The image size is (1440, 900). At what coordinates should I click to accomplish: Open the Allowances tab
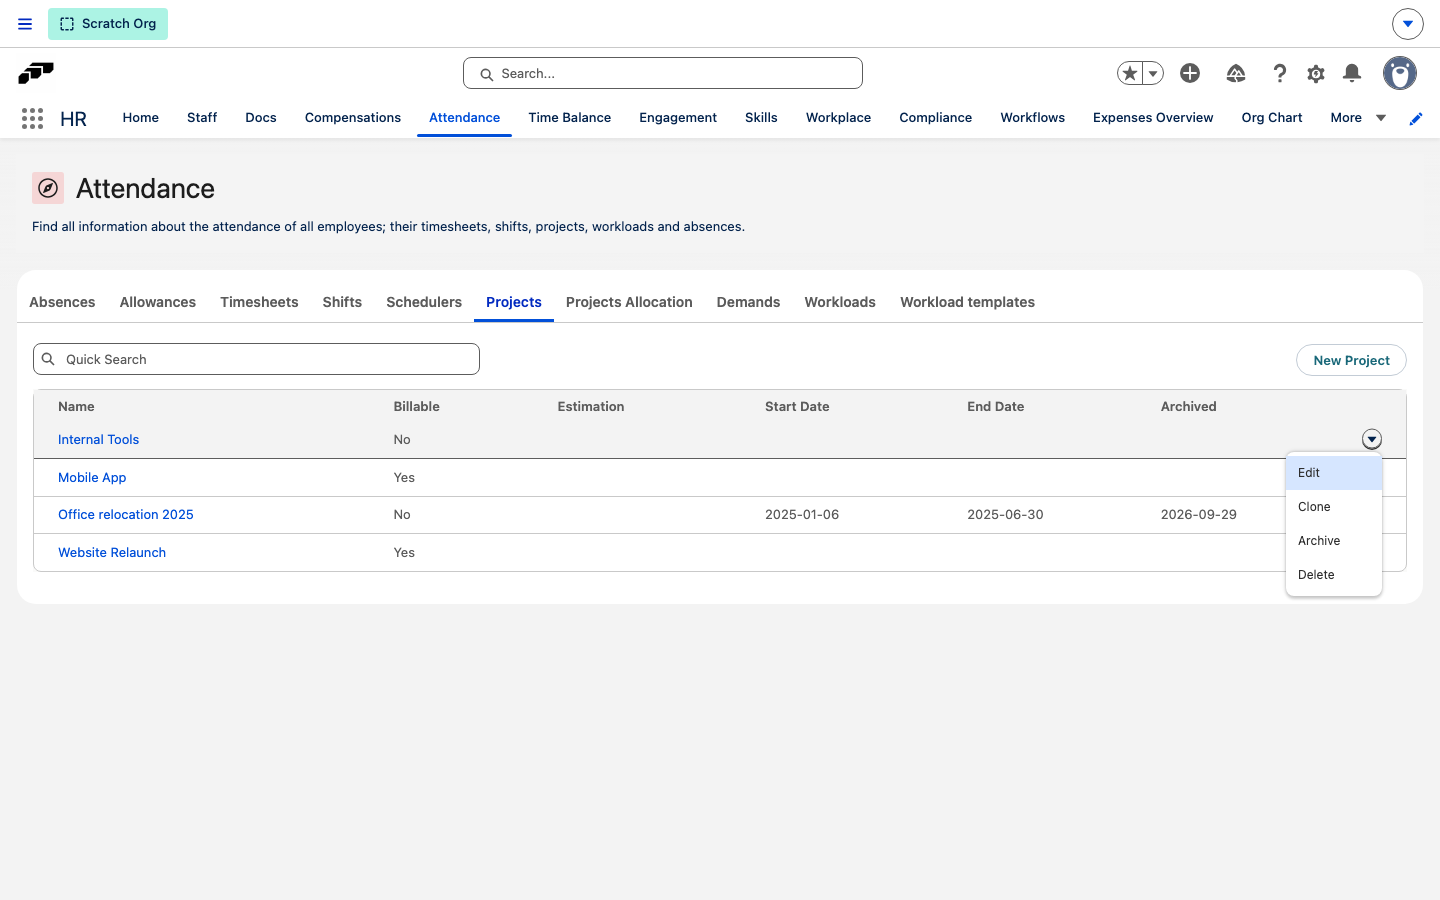pos(158,302)
